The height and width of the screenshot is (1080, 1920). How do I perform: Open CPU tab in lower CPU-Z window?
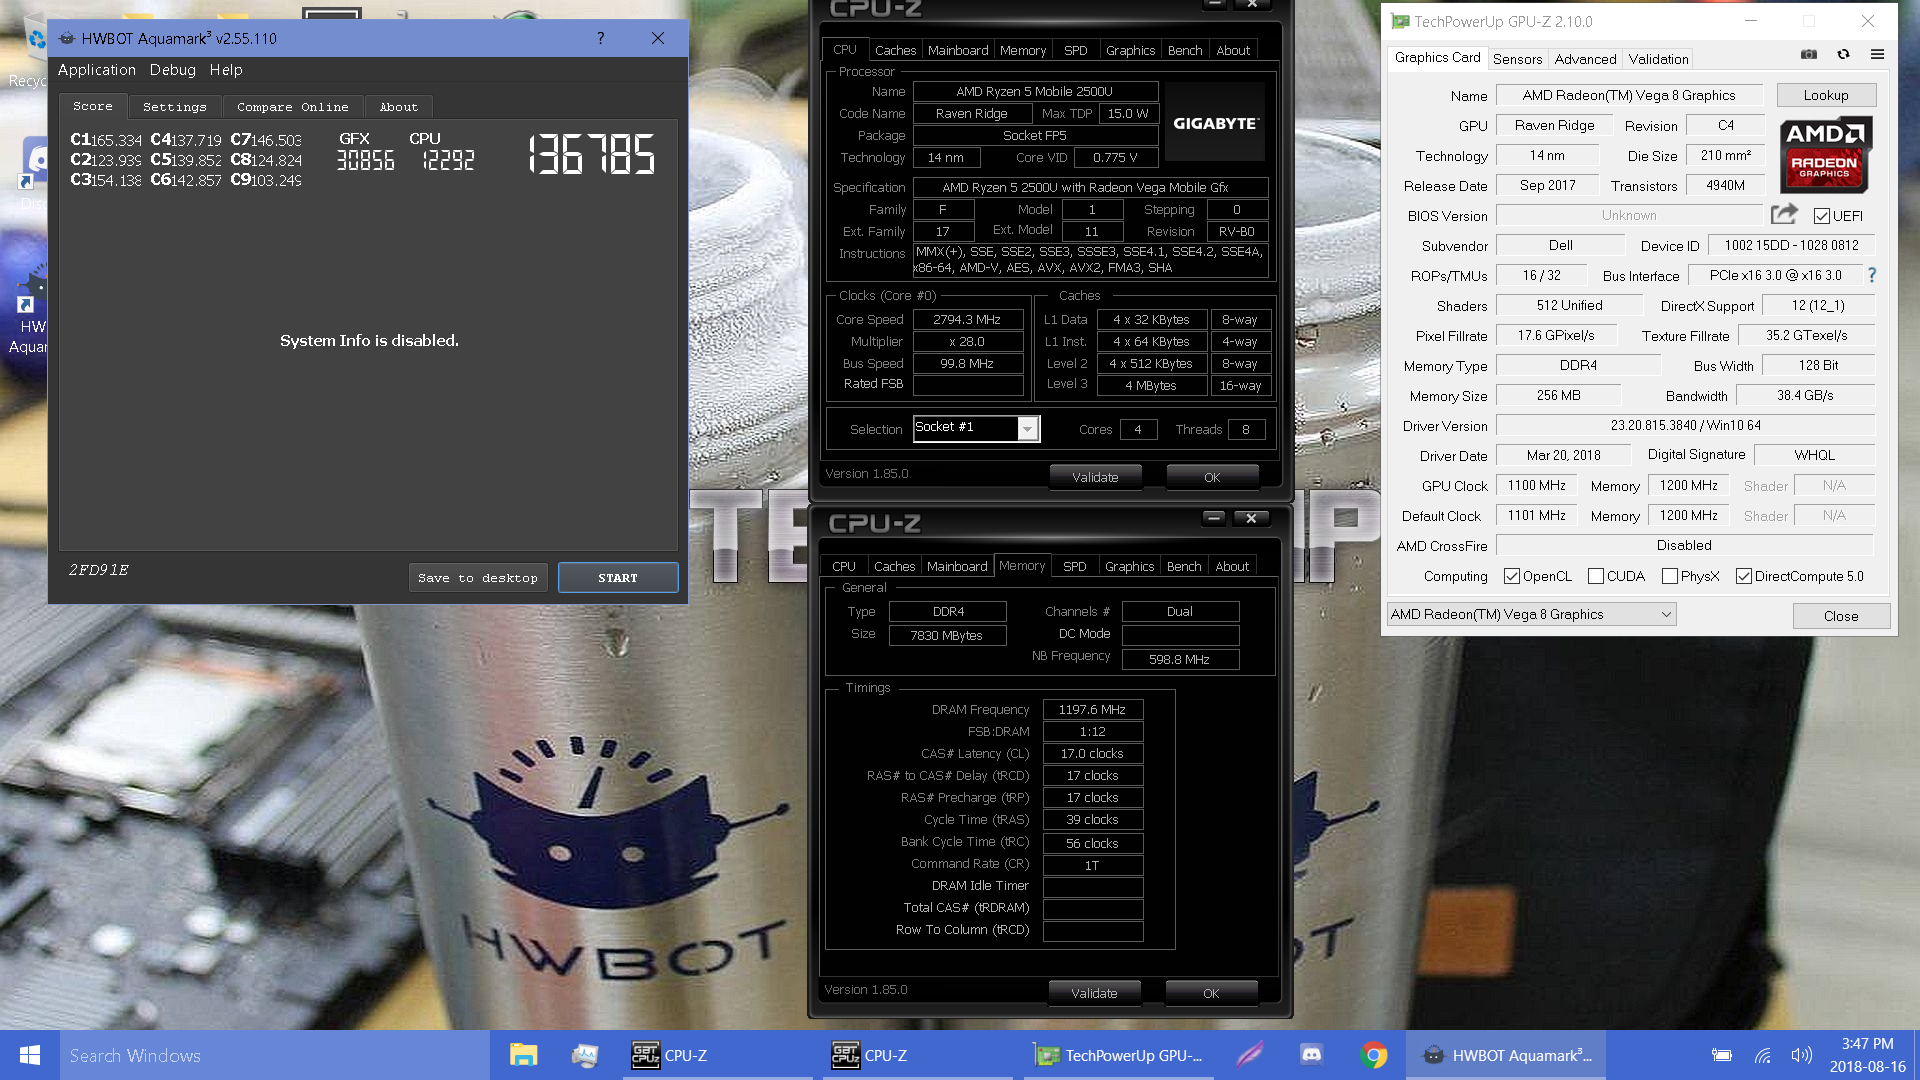pyautogui.click(x=844, y=566)
